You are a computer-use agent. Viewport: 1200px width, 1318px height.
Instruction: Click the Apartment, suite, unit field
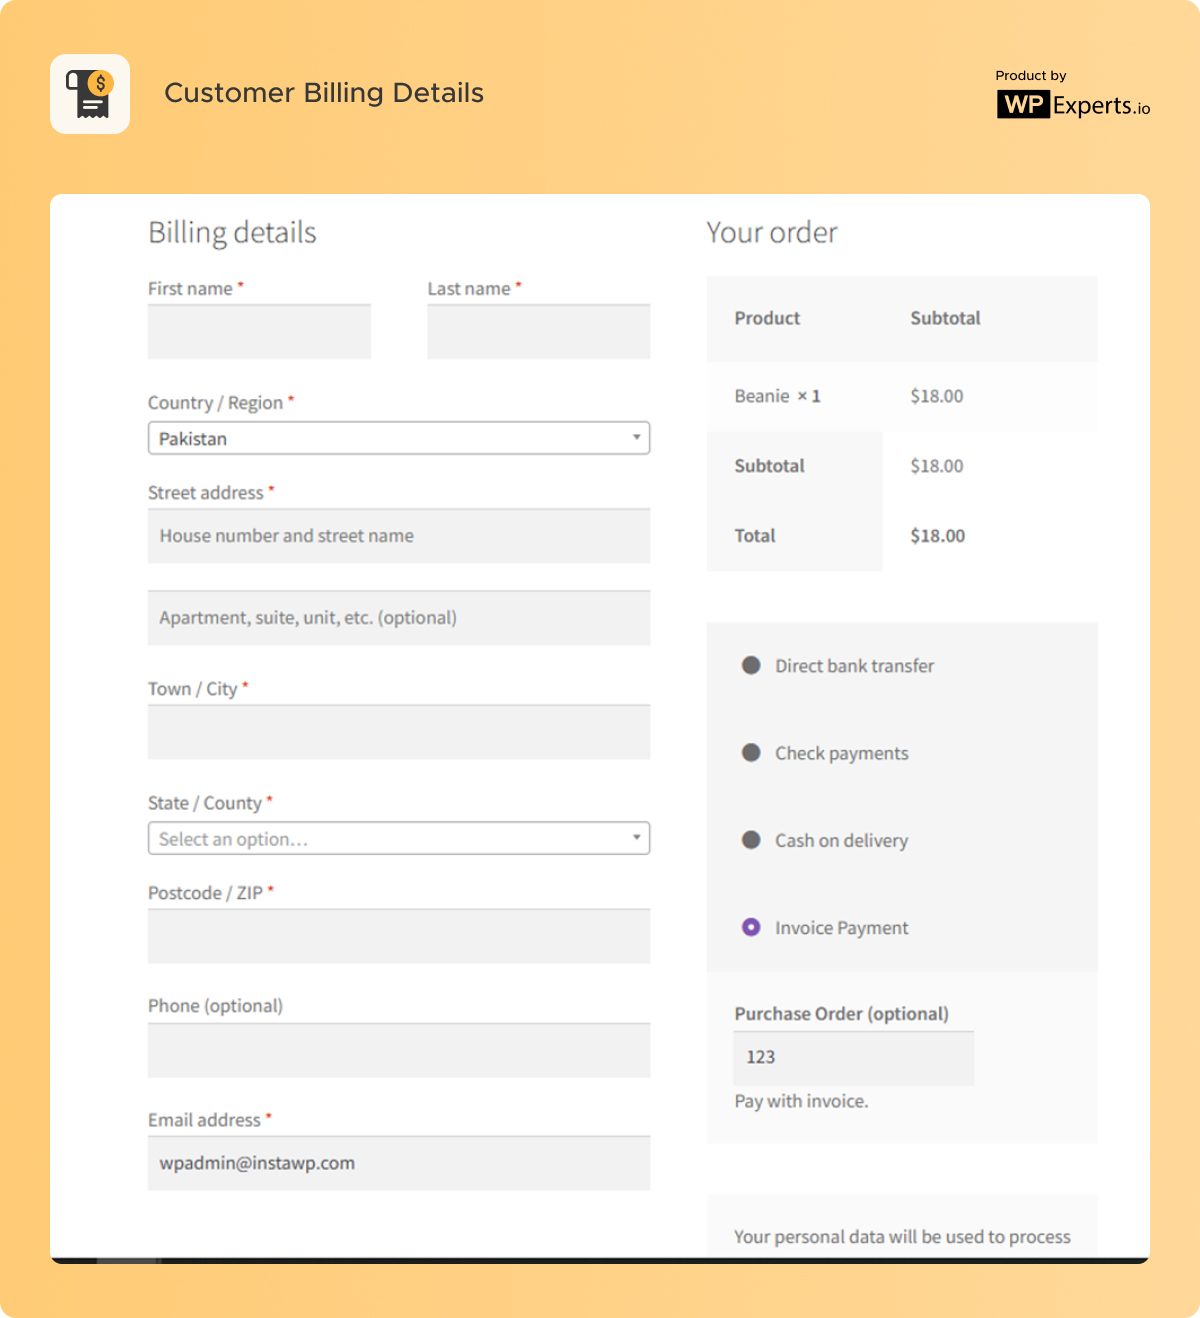(x=399, y=618)
